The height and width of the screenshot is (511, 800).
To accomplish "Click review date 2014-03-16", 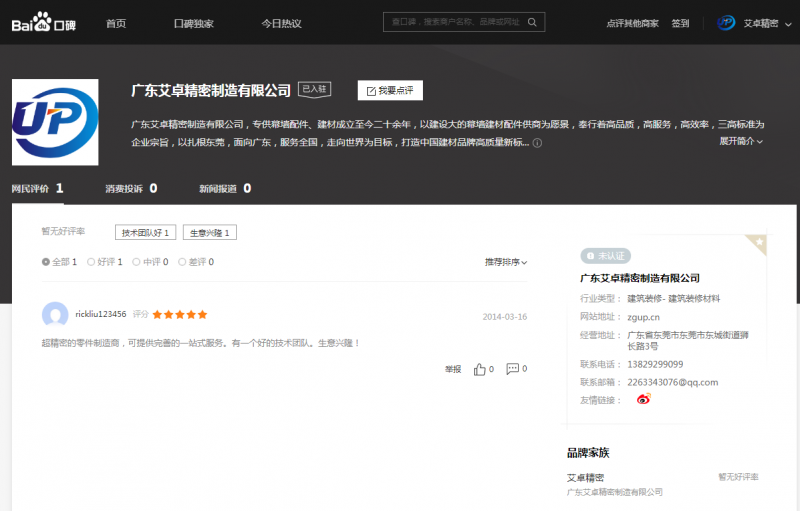I will (x=505, y=317).
